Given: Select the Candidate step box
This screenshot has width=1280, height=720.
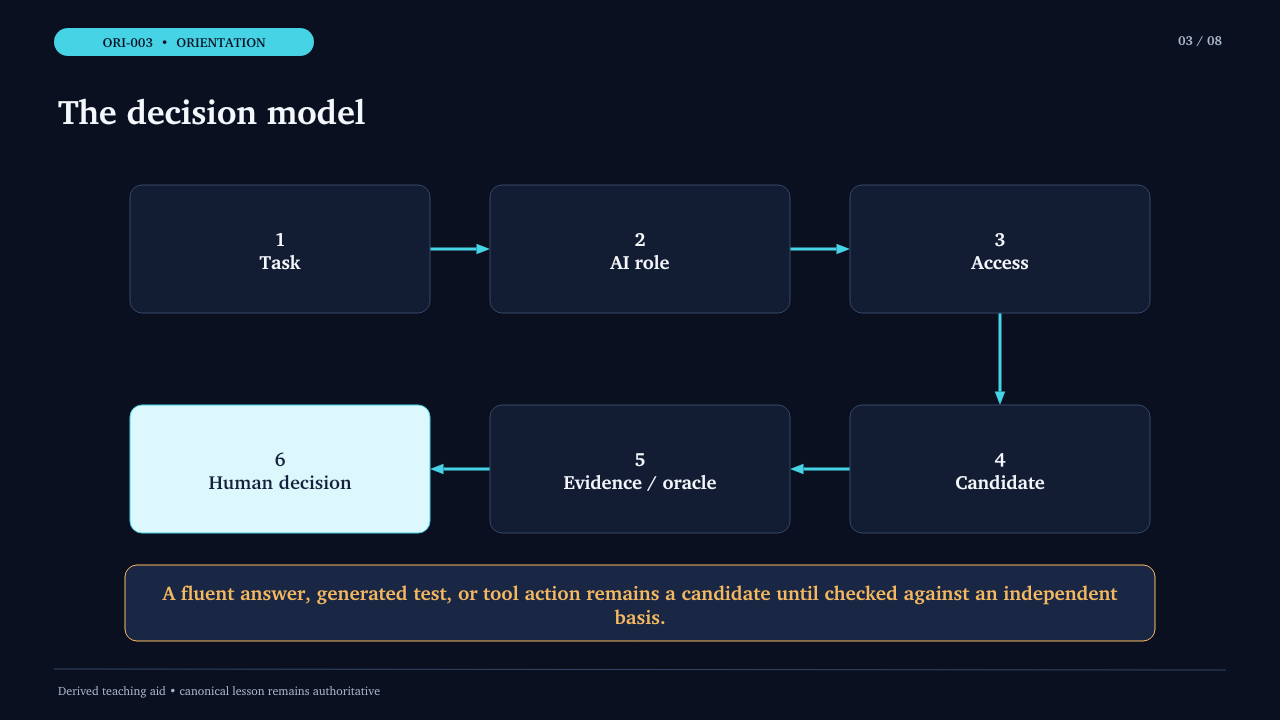Looking at the screenshot, I should (1000, 469).
